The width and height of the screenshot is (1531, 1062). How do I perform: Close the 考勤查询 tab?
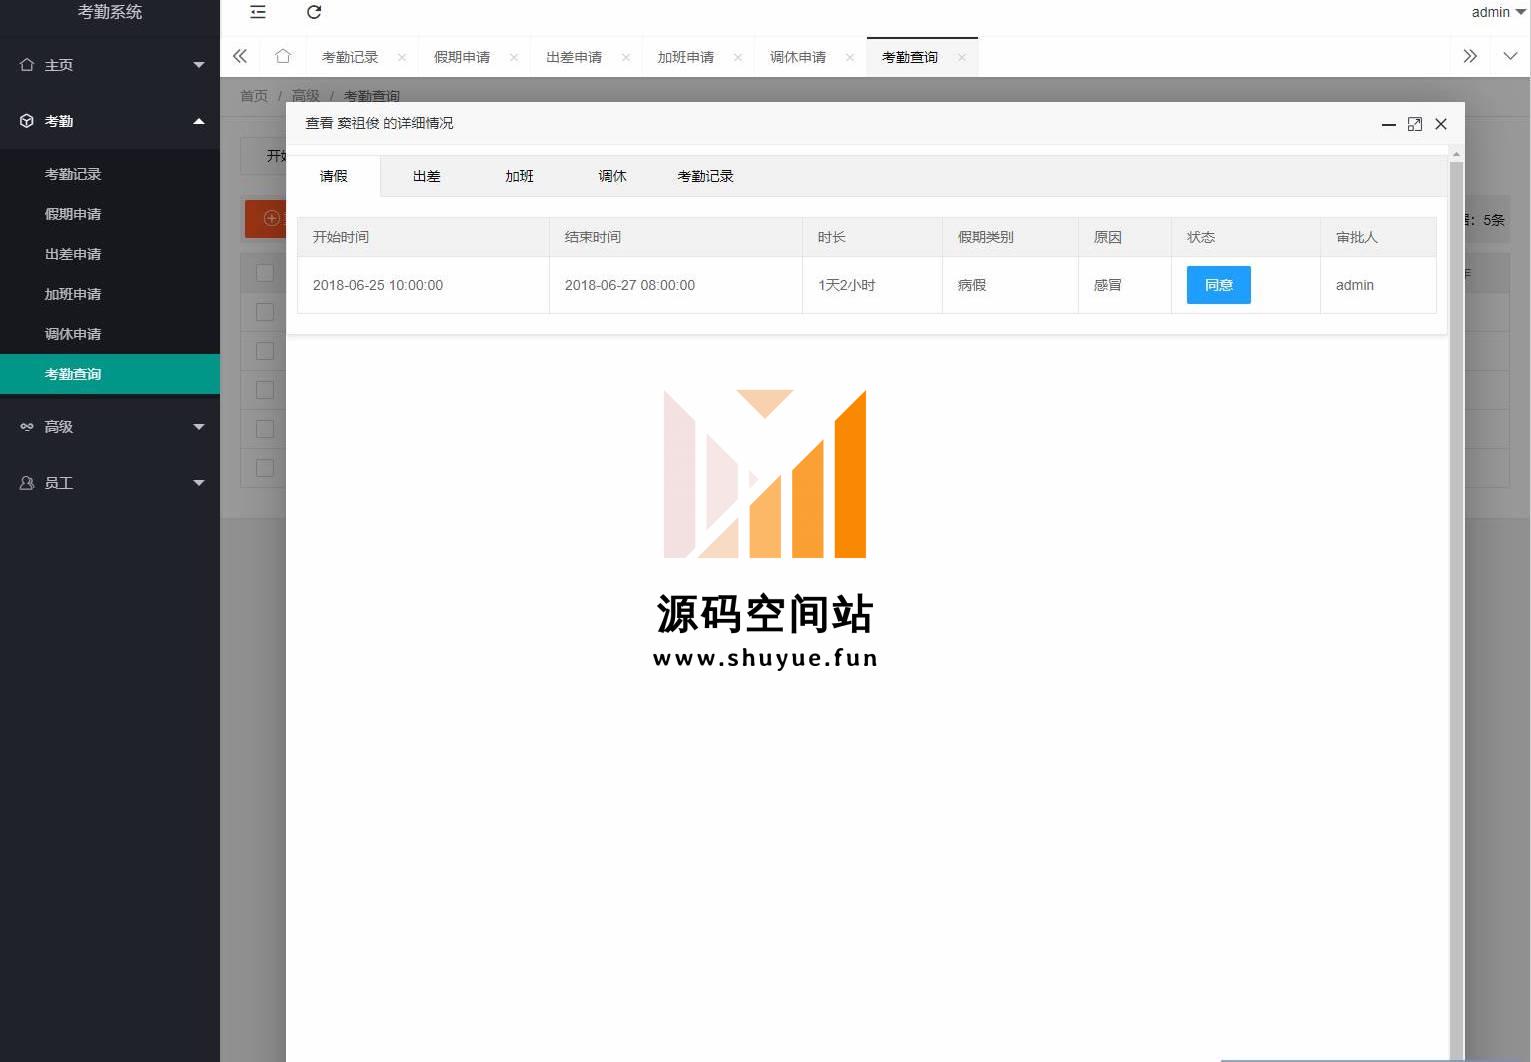click(962, 57)
